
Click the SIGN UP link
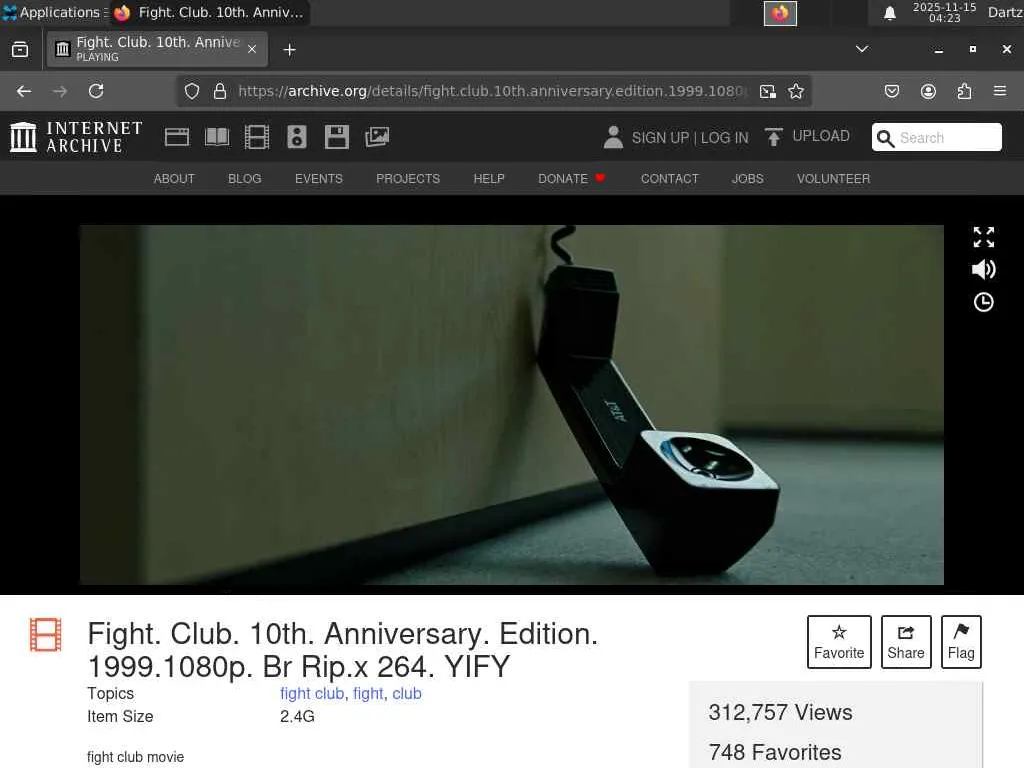(660, 138)
